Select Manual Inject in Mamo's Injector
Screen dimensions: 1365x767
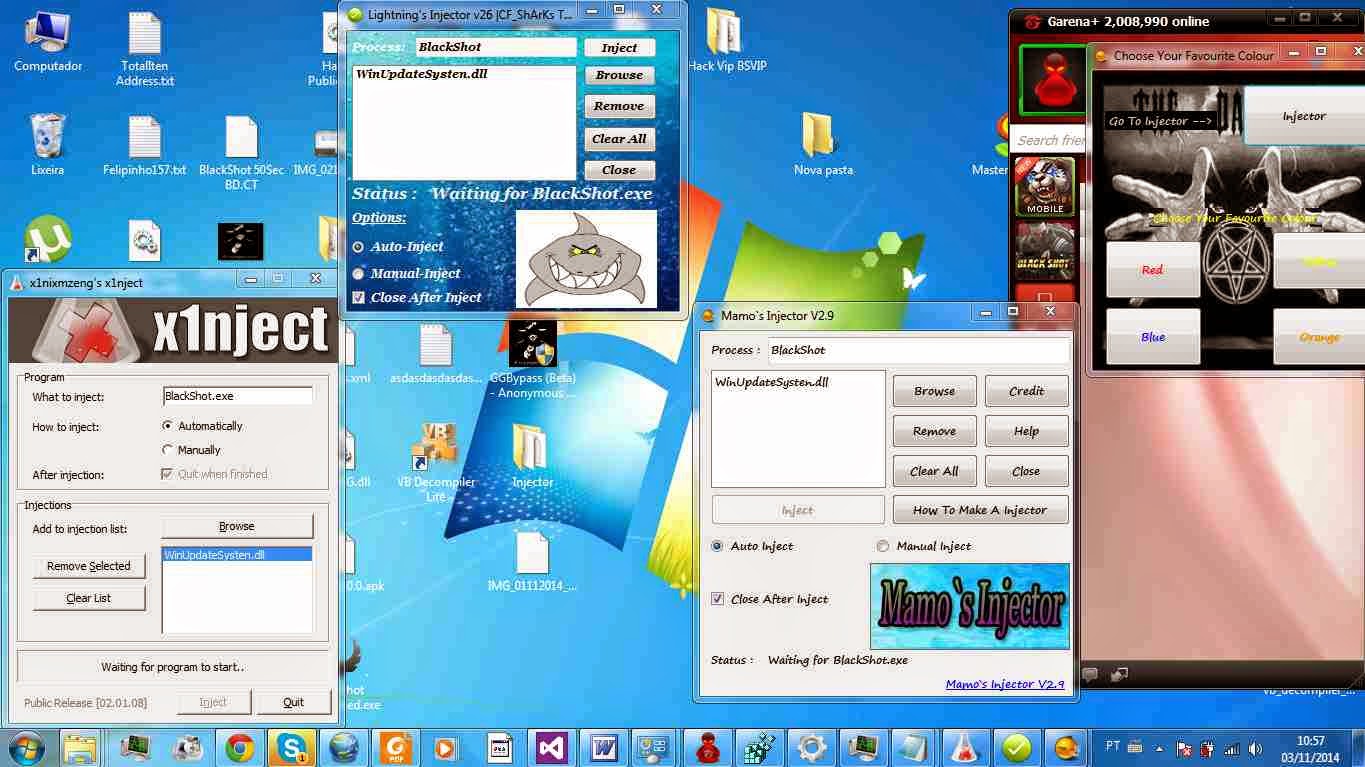(x=883, y=546)
